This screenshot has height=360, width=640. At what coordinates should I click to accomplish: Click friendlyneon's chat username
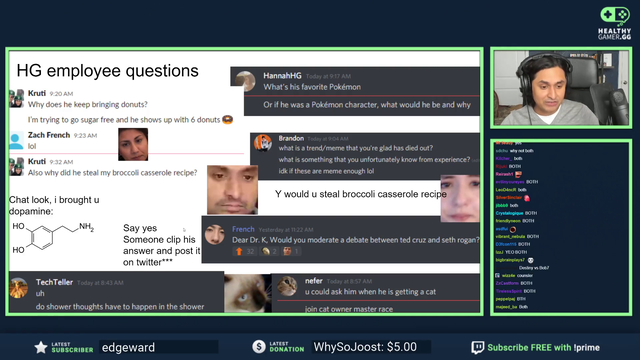[508, 221]
